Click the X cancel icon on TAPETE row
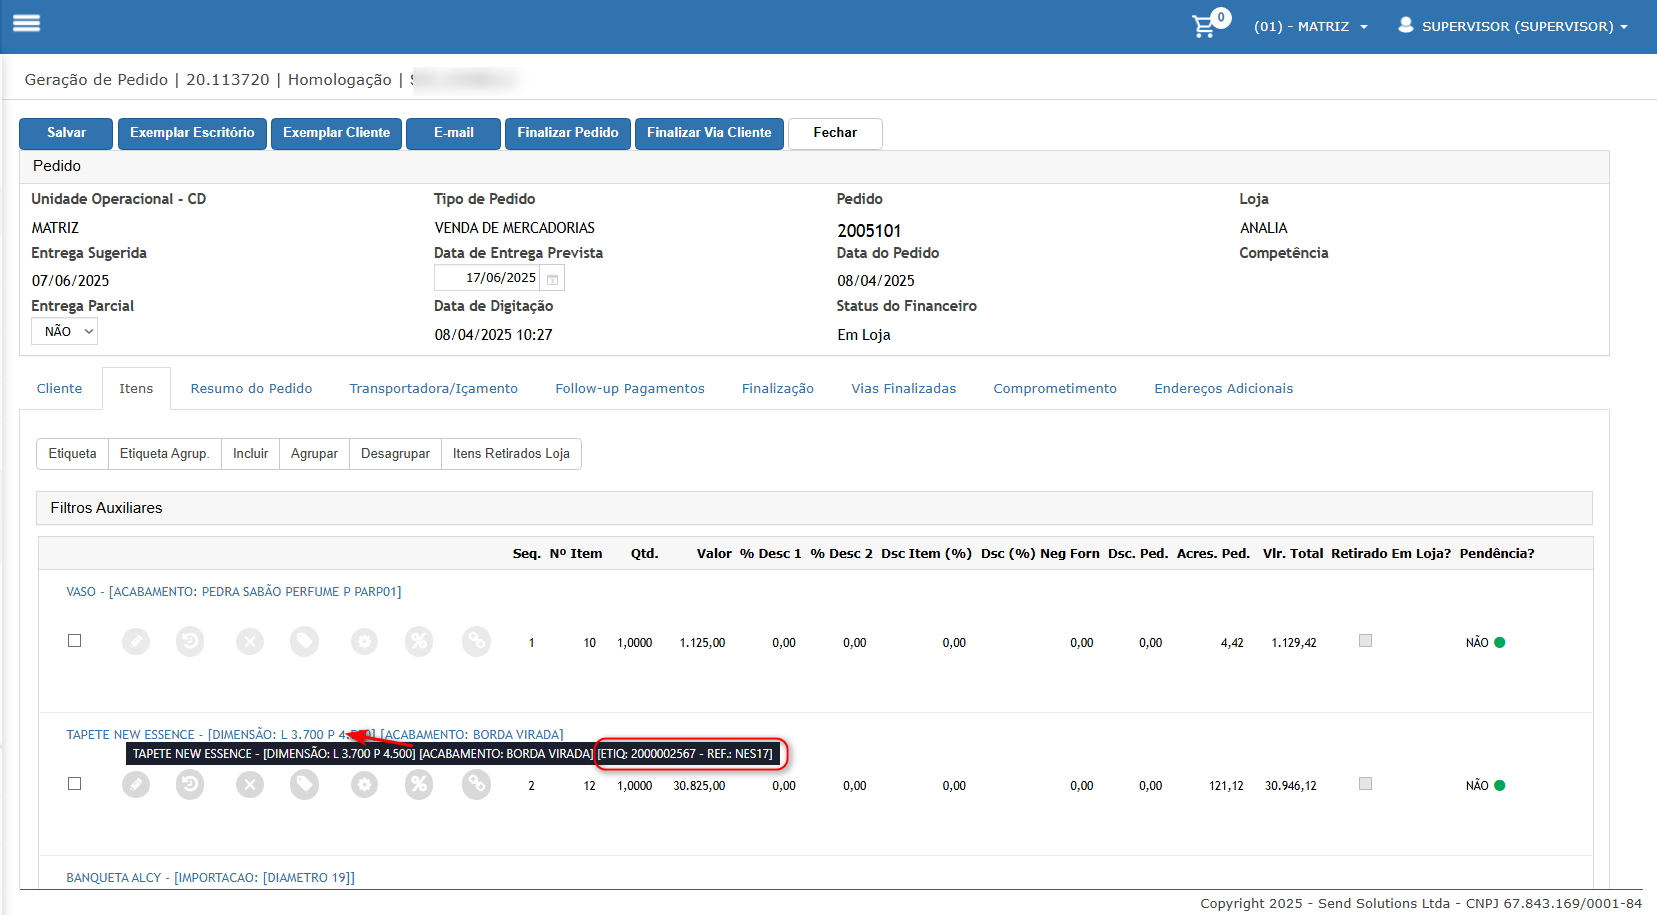1657x915 pixels. click(250, 785)
